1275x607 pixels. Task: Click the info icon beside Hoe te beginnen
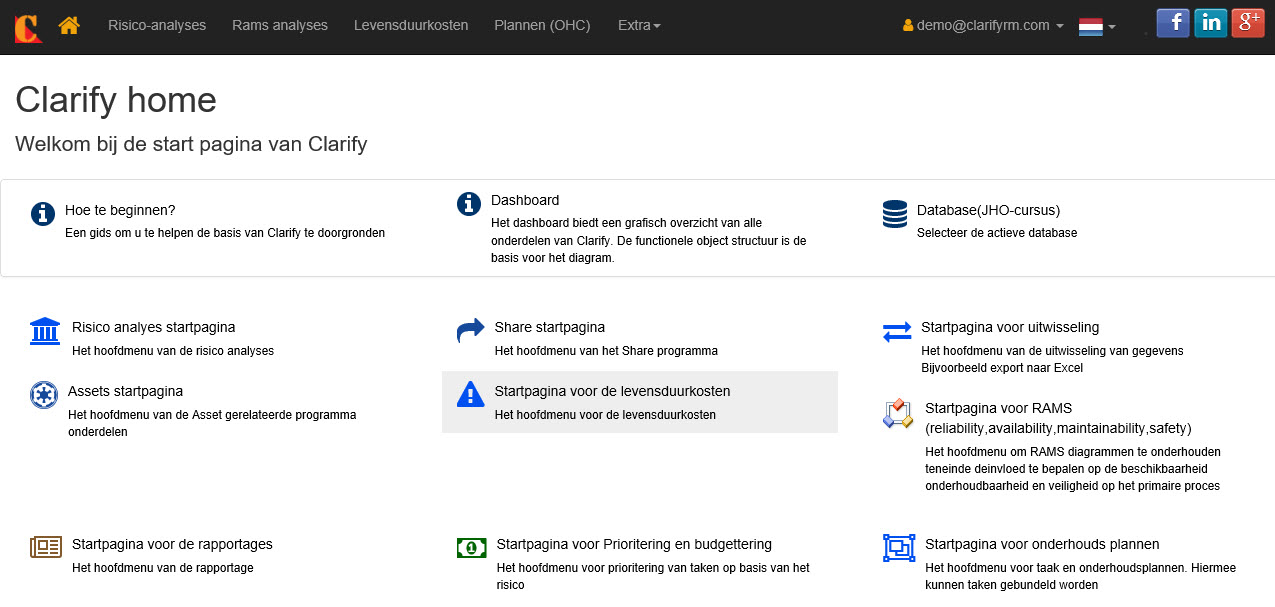point(43,214)
